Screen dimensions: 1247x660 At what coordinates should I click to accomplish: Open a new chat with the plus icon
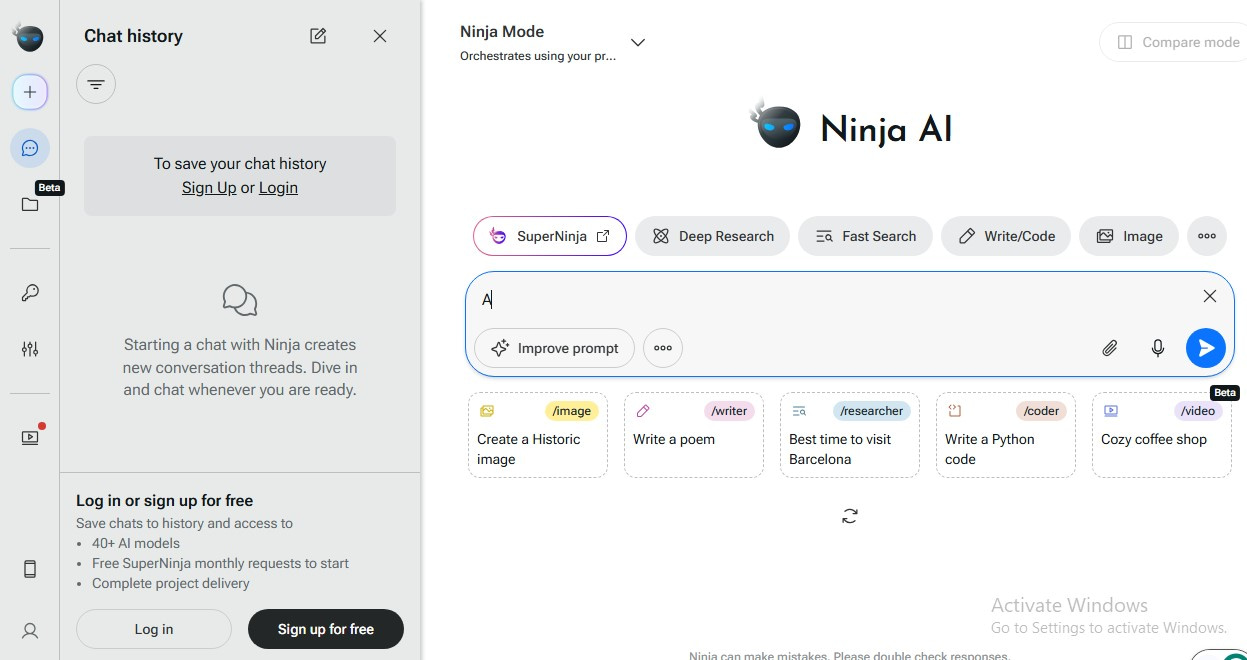click(30, 91)
